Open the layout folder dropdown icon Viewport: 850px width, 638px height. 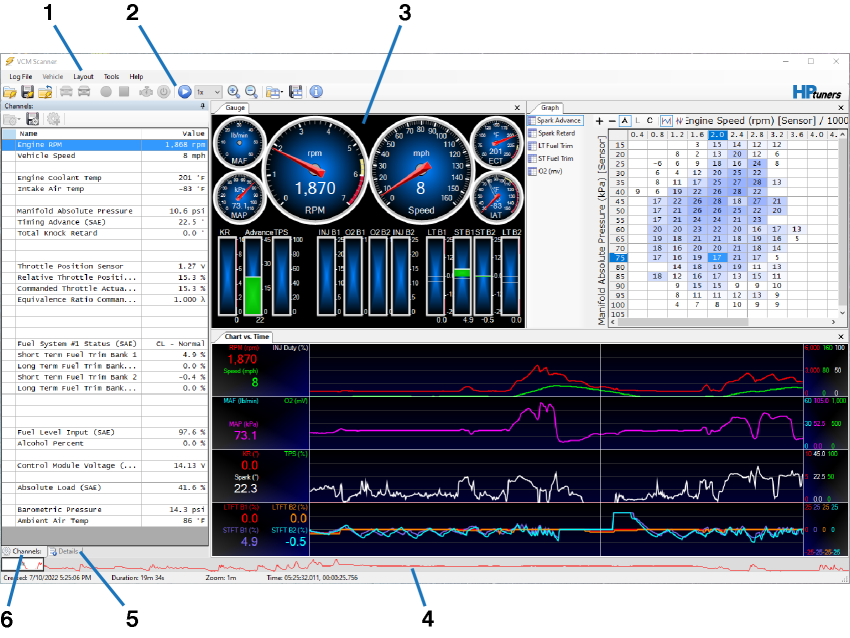point(274,92)
